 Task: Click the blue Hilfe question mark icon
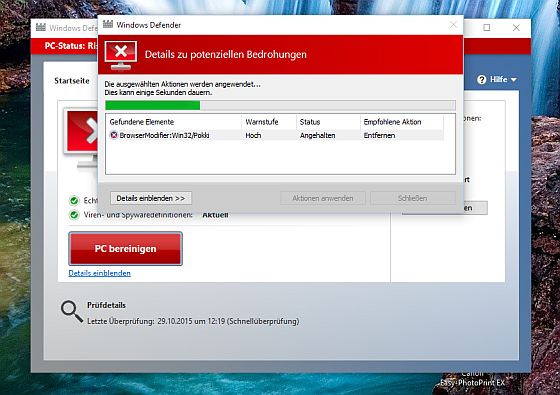point(481,79)
